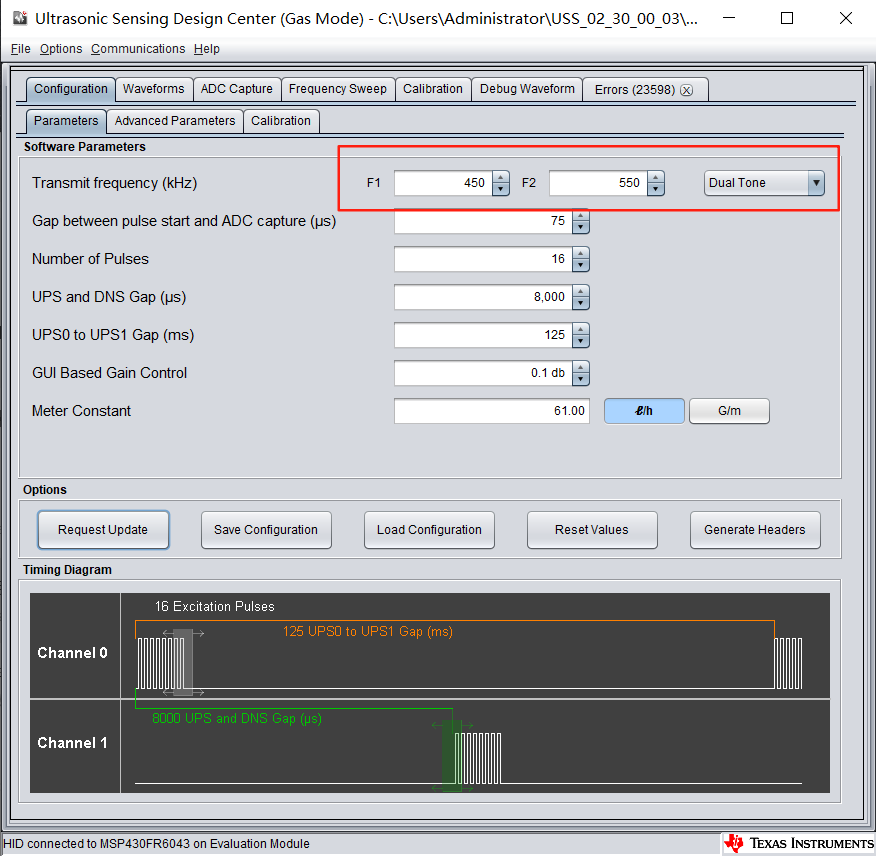
Task: Decrease the F1 frequency with down arrow
Action: coord(501,189)
